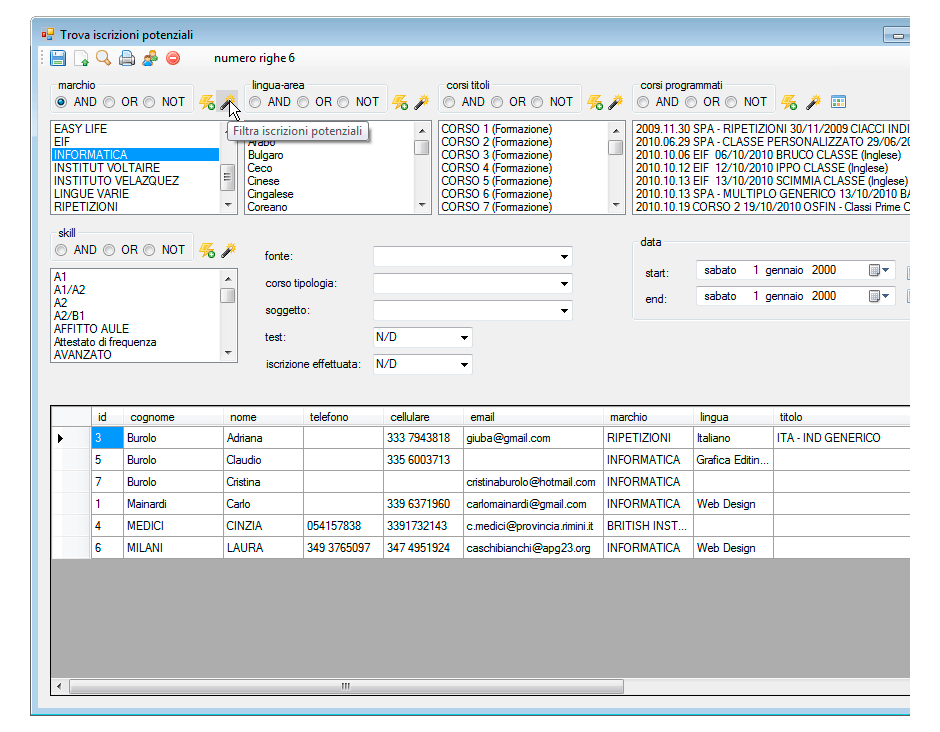940x732 pixels.
Task: Click the nome column header
Action: (x=263, y=417)
